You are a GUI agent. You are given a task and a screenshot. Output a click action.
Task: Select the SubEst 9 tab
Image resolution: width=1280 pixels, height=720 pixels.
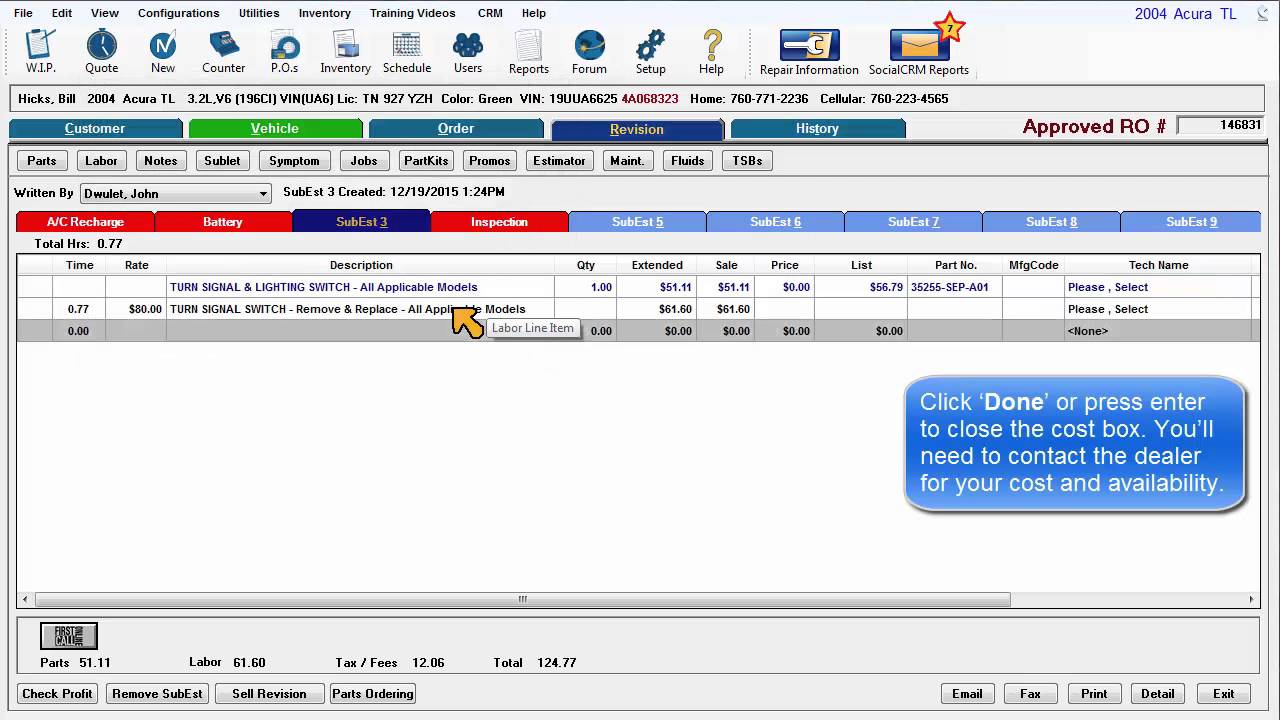click(x=1190, y=222)
